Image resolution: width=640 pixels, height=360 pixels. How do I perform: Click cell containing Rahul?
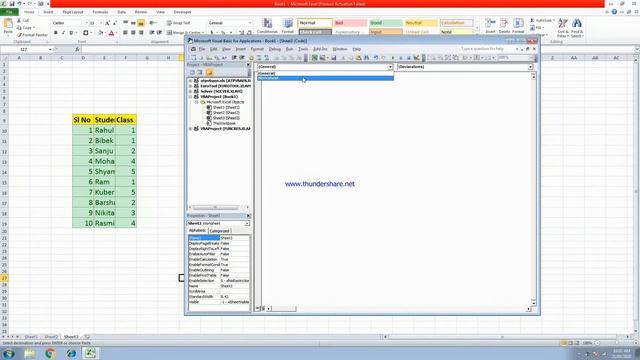pyautogui.click(x=104, y=130)
